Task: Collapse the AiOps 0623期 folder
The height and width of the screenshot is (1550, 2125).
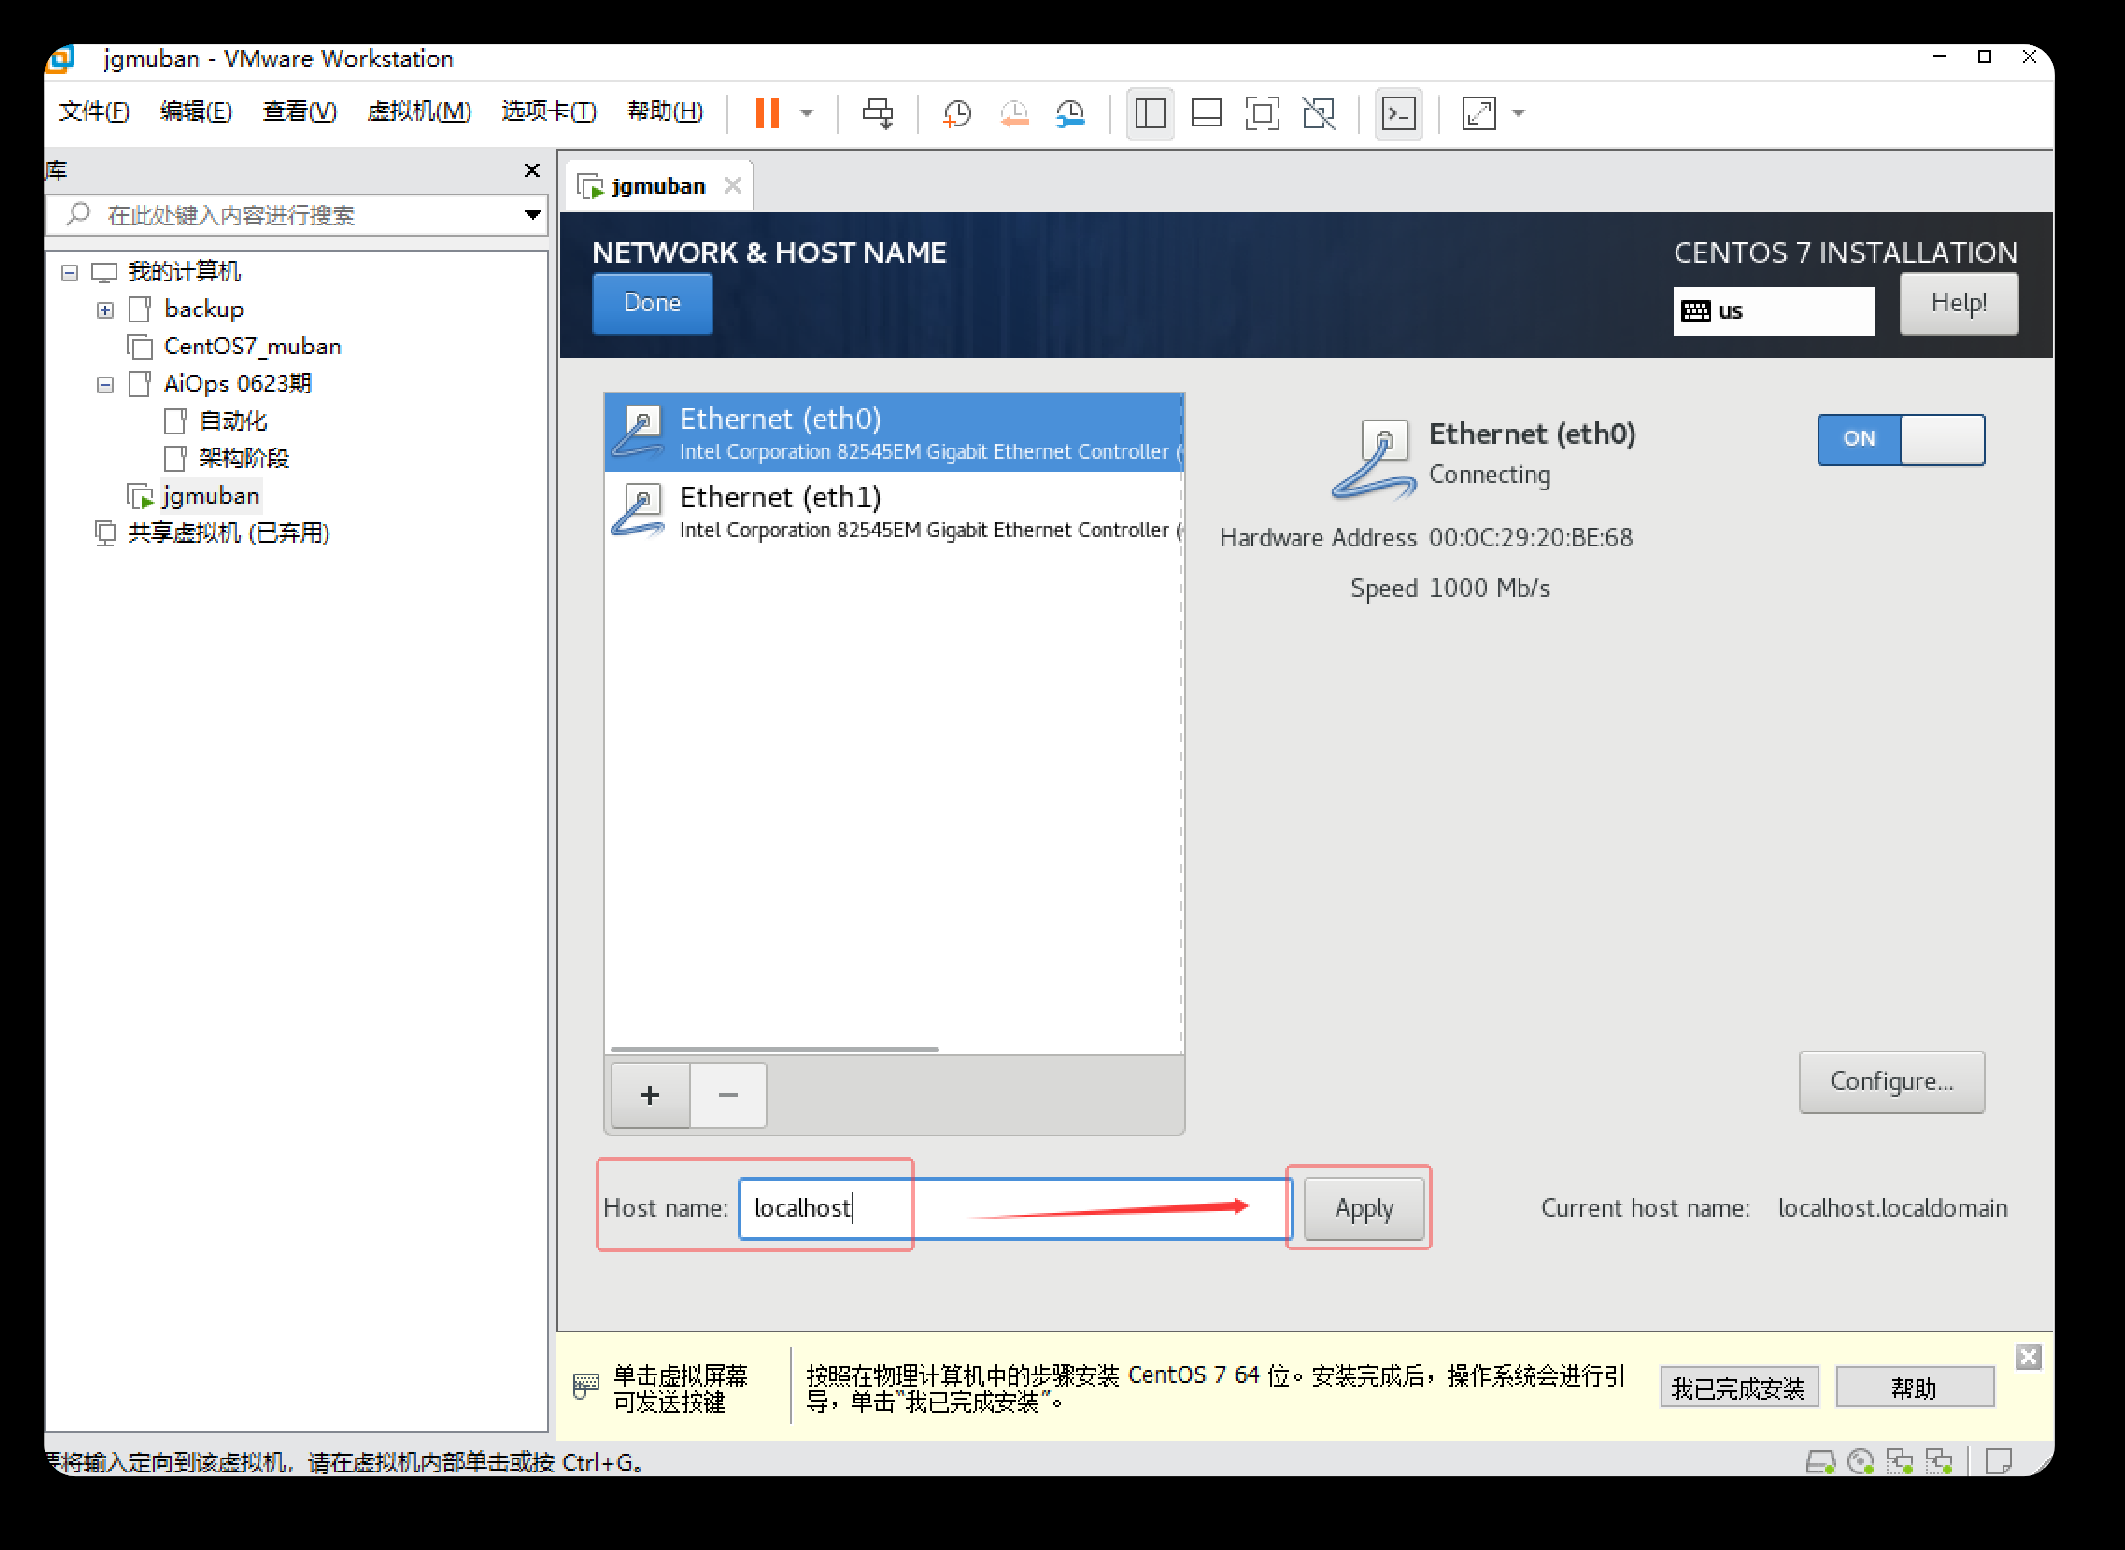Action: 105,385
